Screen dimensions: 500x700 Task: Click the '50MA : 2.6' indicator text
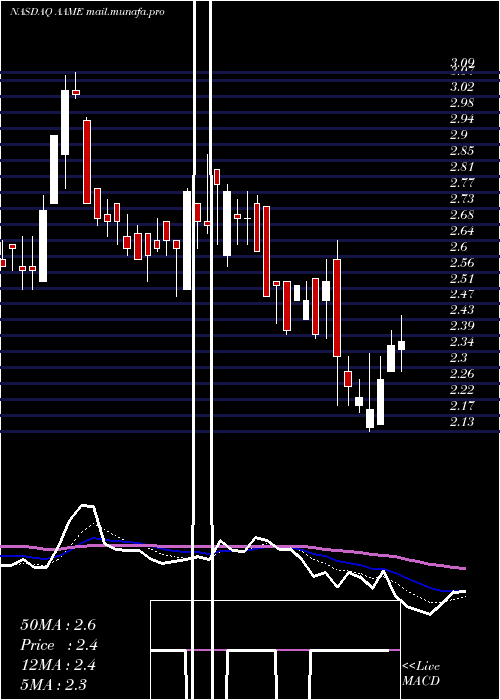[58, 625]
